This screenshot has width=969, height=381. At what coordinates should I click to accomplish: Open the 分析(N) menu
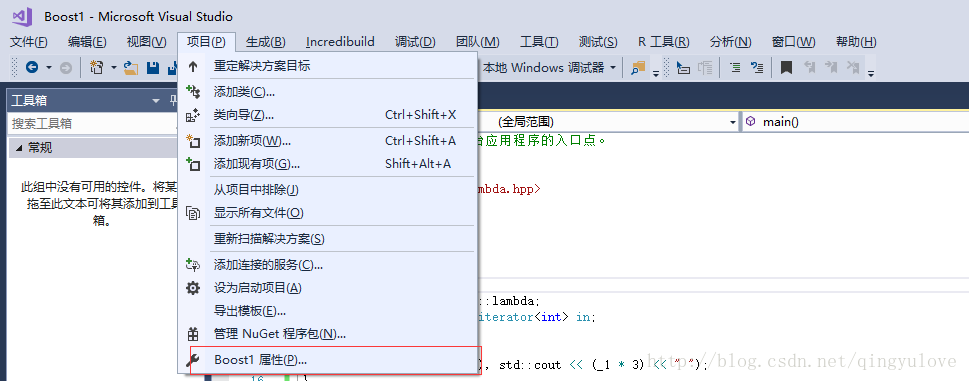click(x=730, y=42)
